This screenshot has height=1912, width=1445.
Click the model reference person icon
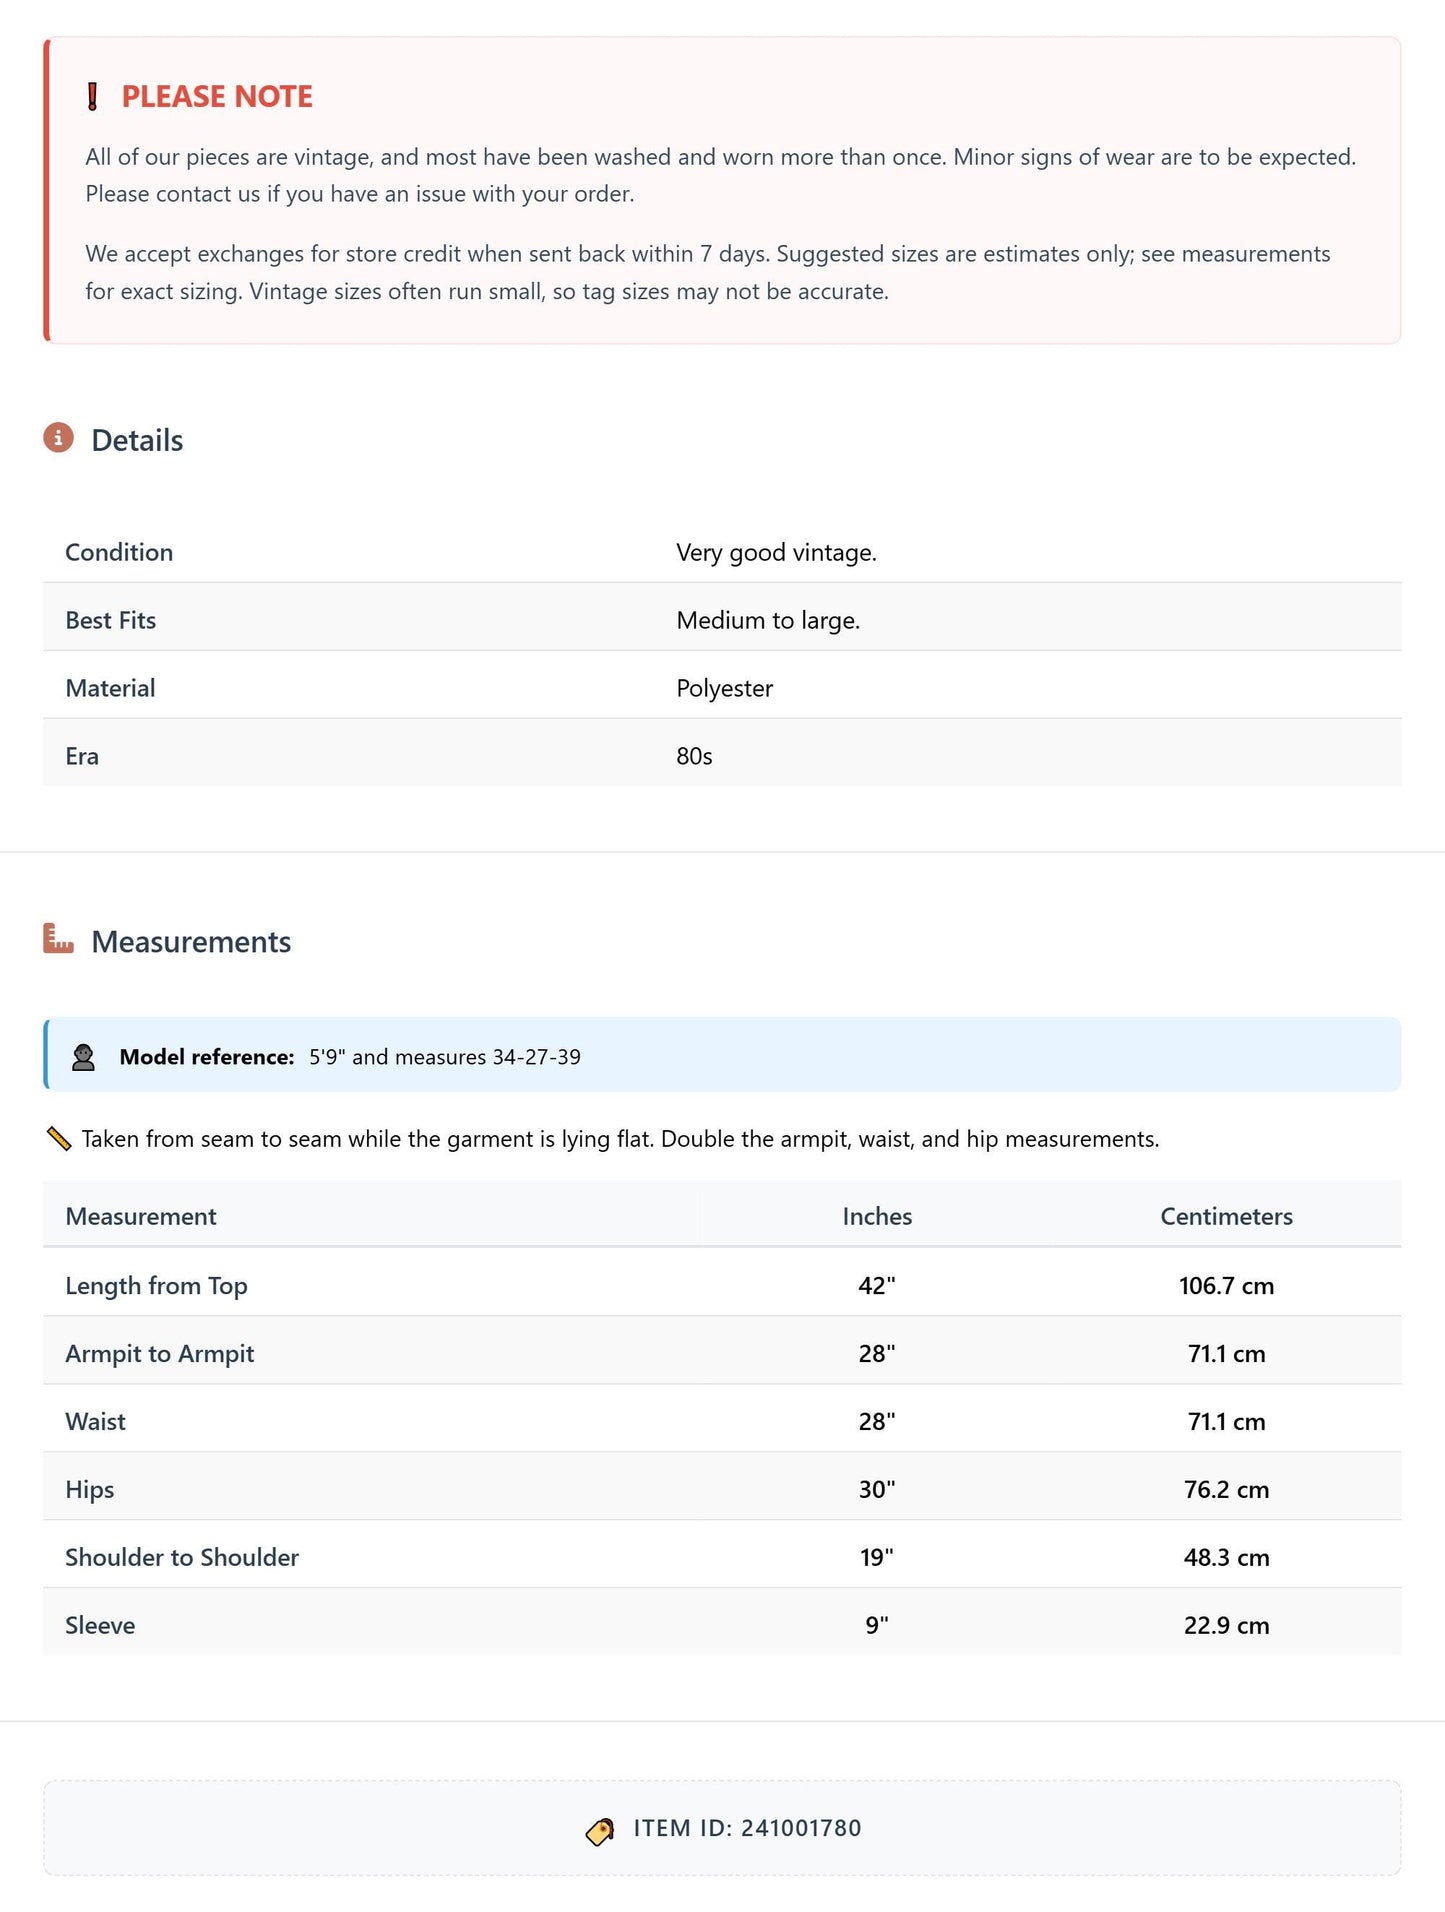(x=84, y=1057)
